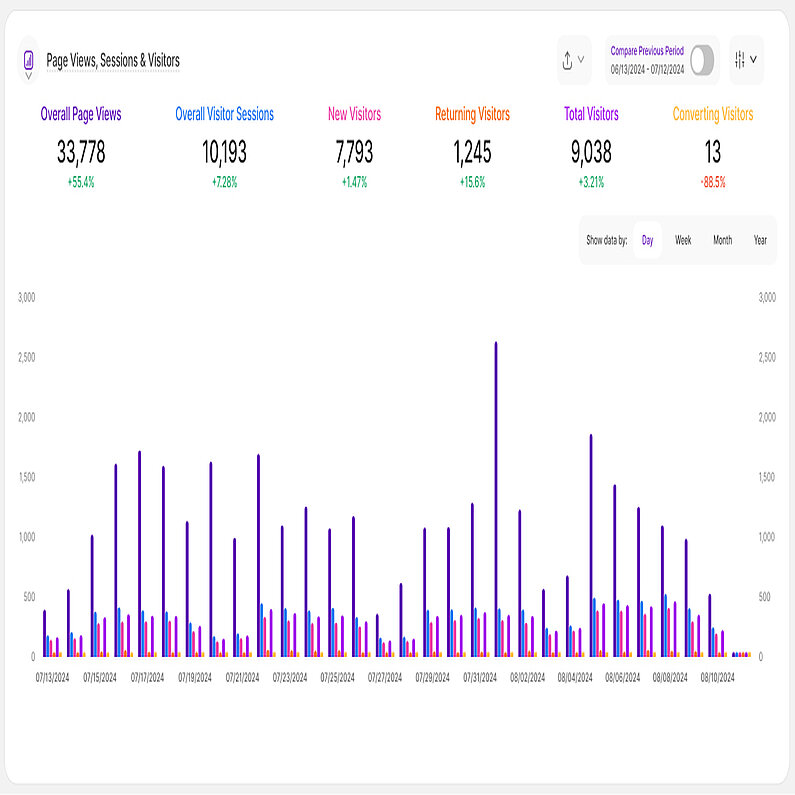Image resolution: width=795 pixels, height=795 pixels.
Task: Show data by Year
Action: pos(760,240)
